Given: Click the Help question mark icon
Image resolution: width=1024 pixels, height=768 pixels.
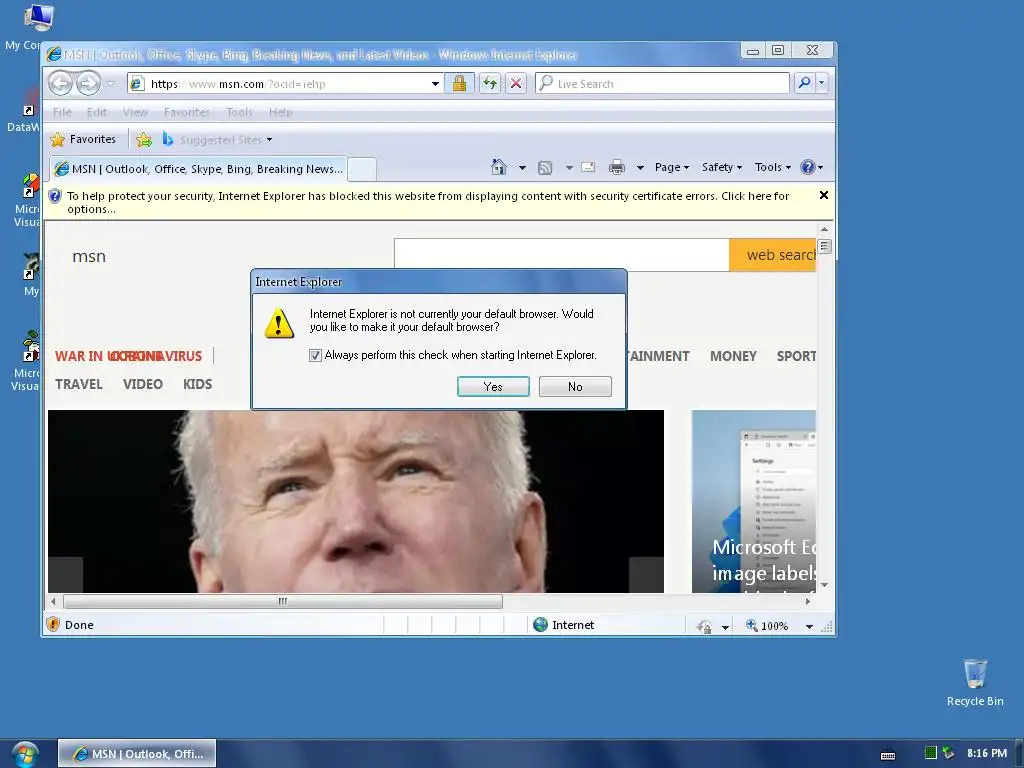Looking at the screenshot, I should (808, 167).
